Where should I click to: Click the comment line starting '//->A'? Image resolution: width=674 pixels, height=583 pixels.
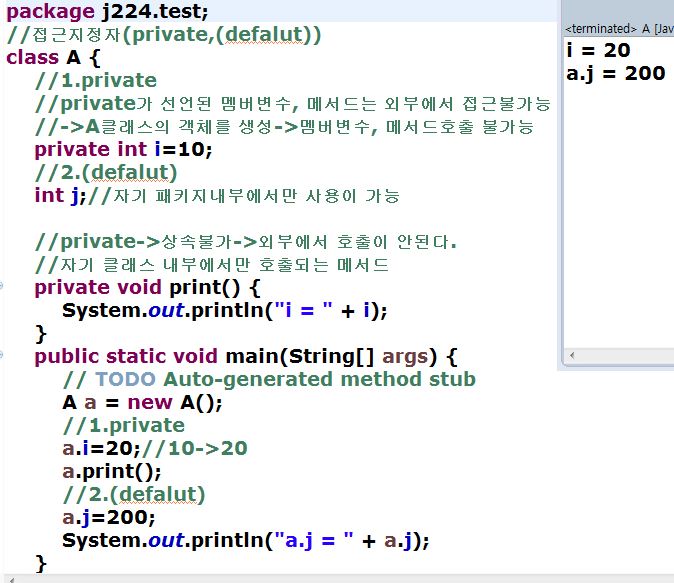click(x=284, y=126)
